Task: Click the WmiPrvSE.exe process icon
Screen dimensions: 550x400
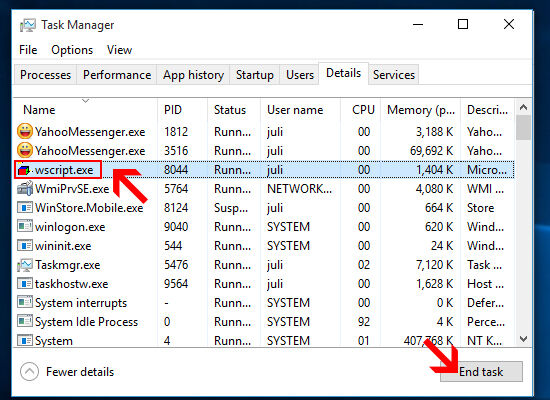Action: point(25,188)
